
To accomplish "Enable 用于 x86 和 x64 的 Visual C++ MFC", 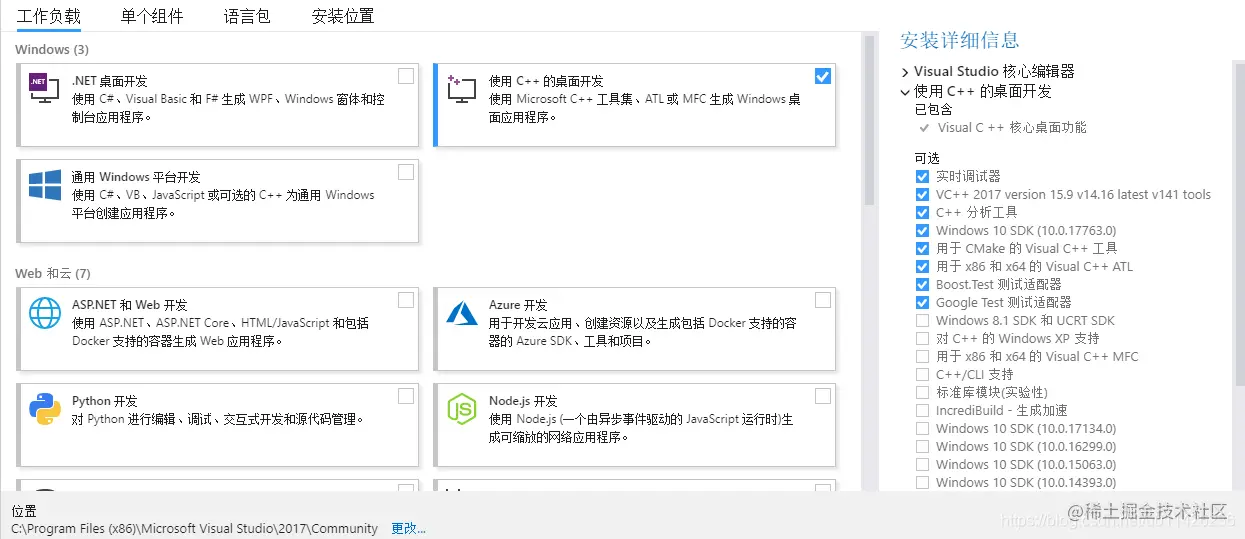I will point(922,356).
